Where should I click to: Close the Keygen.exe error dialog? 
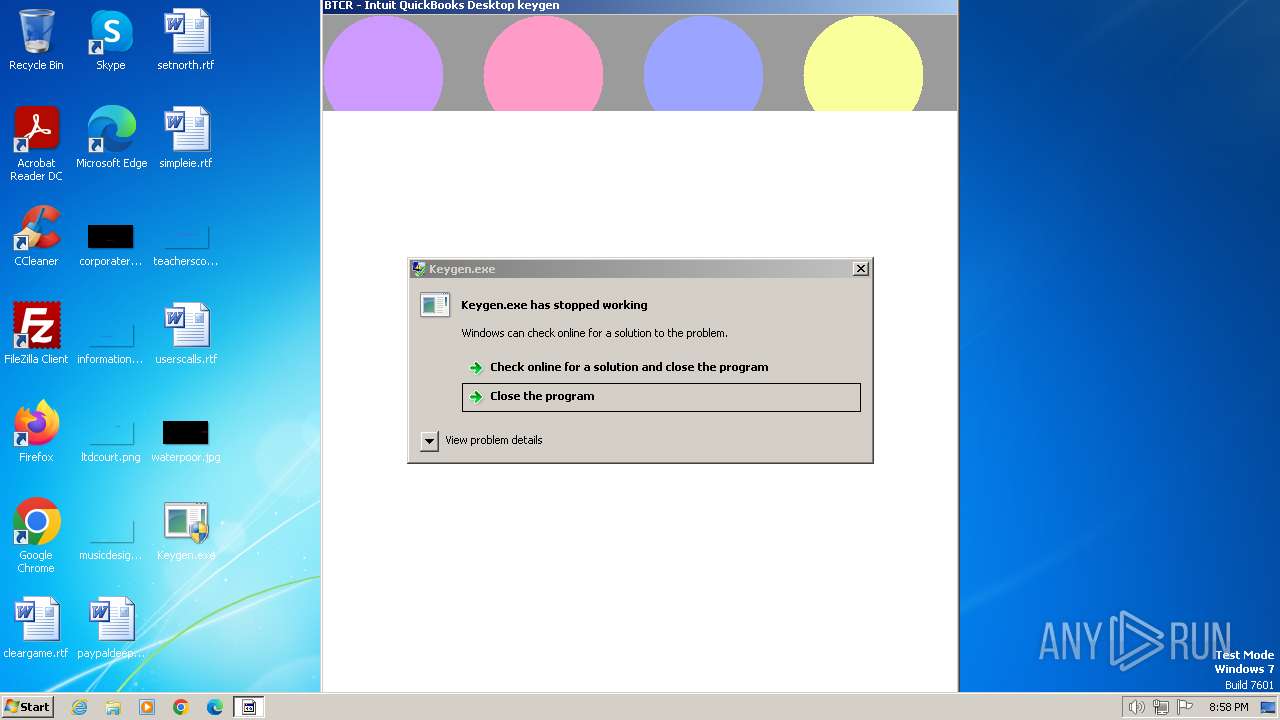click(860, 269)
